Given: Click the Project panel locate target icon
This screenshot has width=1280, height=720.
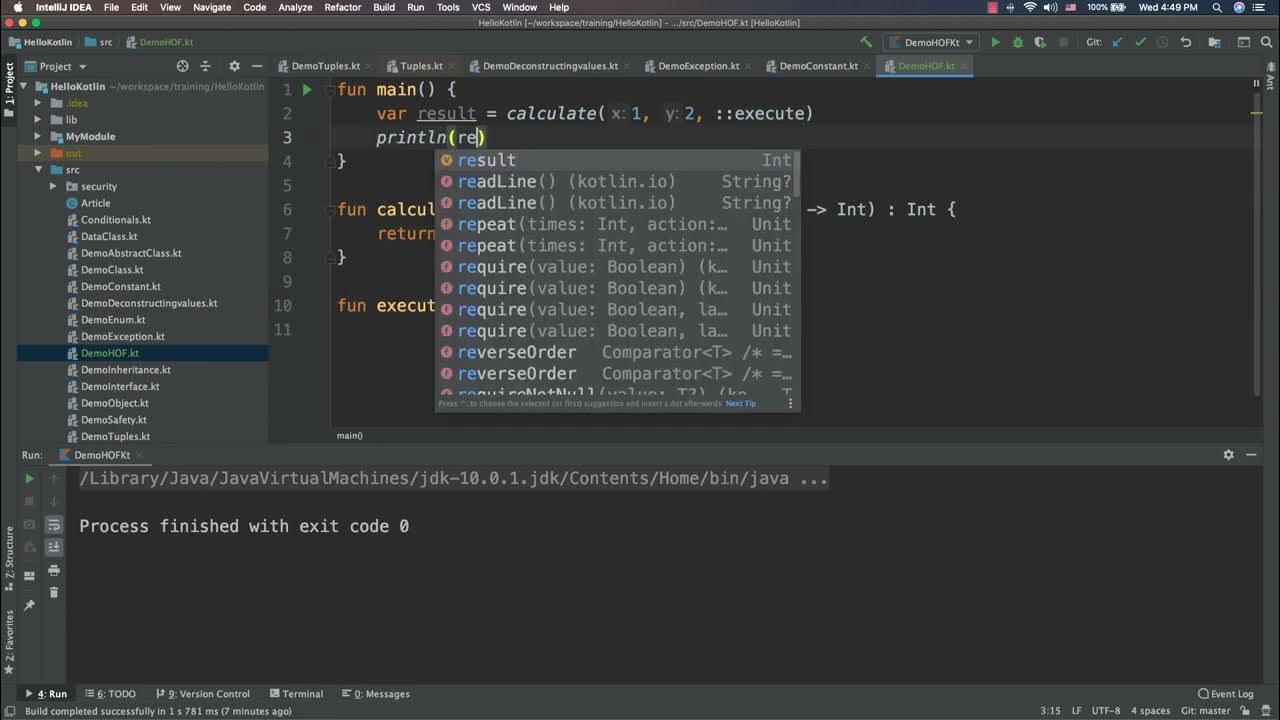Looking at the screenshot, I should click(x=182, y=66).
